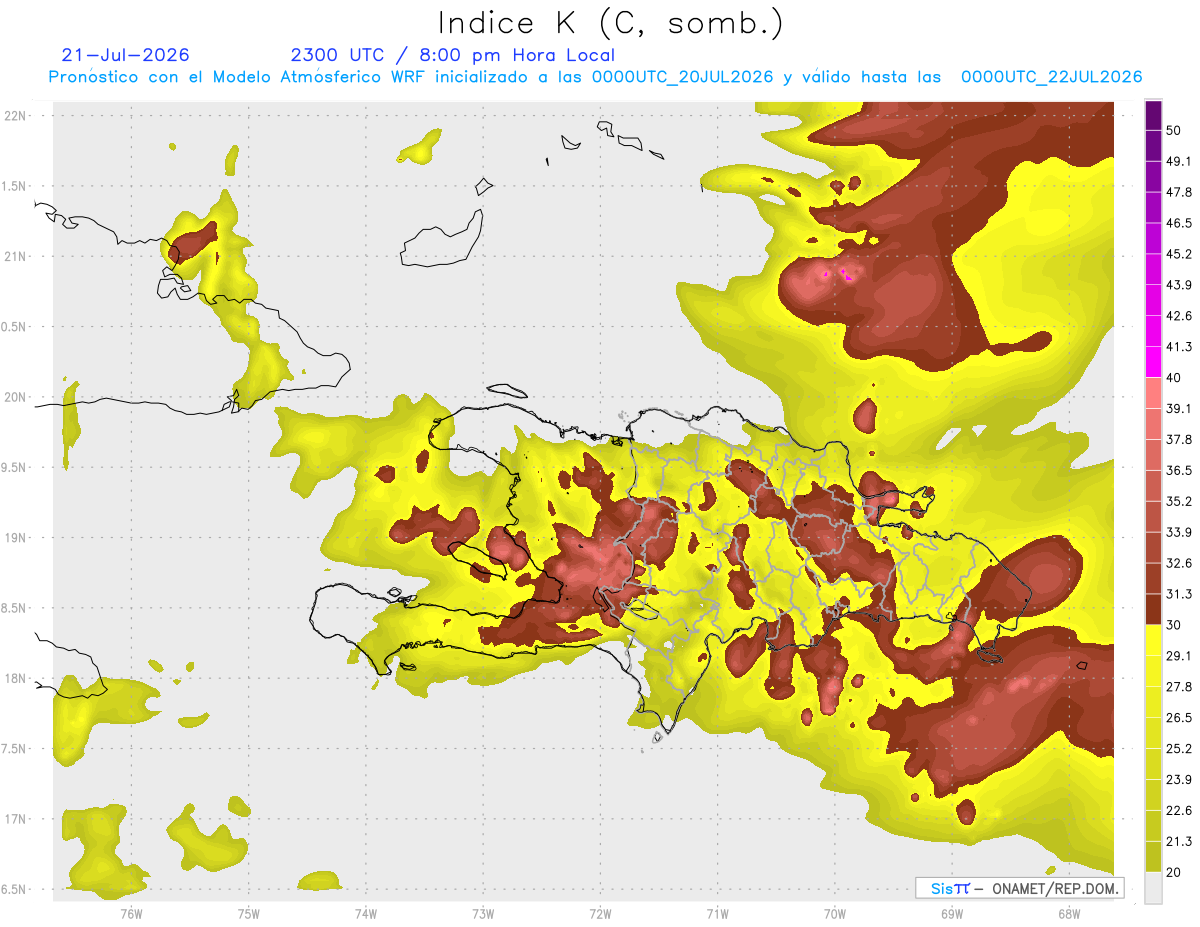Screen dimensions: 1200x927
Task: Click the bright magenta swatch between 40 and 41.3
Action: click(1153, 362)
